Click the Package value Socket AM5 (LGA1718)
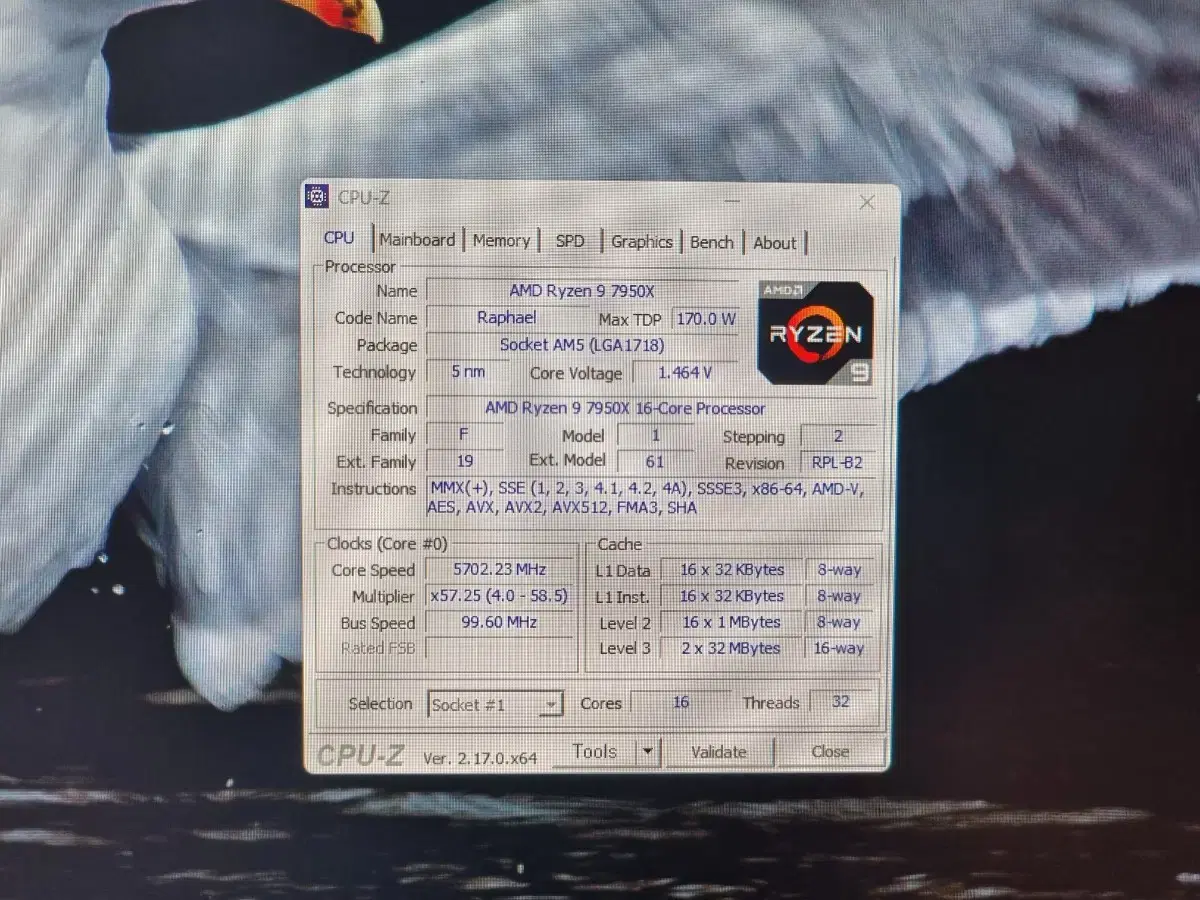The width and height of the screenshot is (1200, 900). (x=582, y=345)
